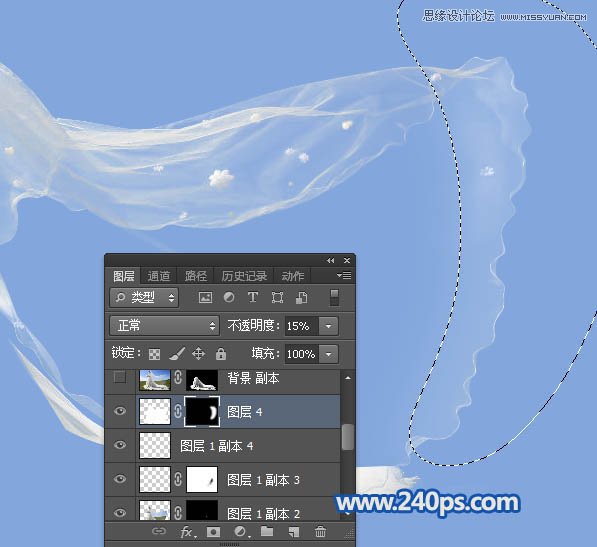Select layer name 图层 1 副本 3

(263, 480)
